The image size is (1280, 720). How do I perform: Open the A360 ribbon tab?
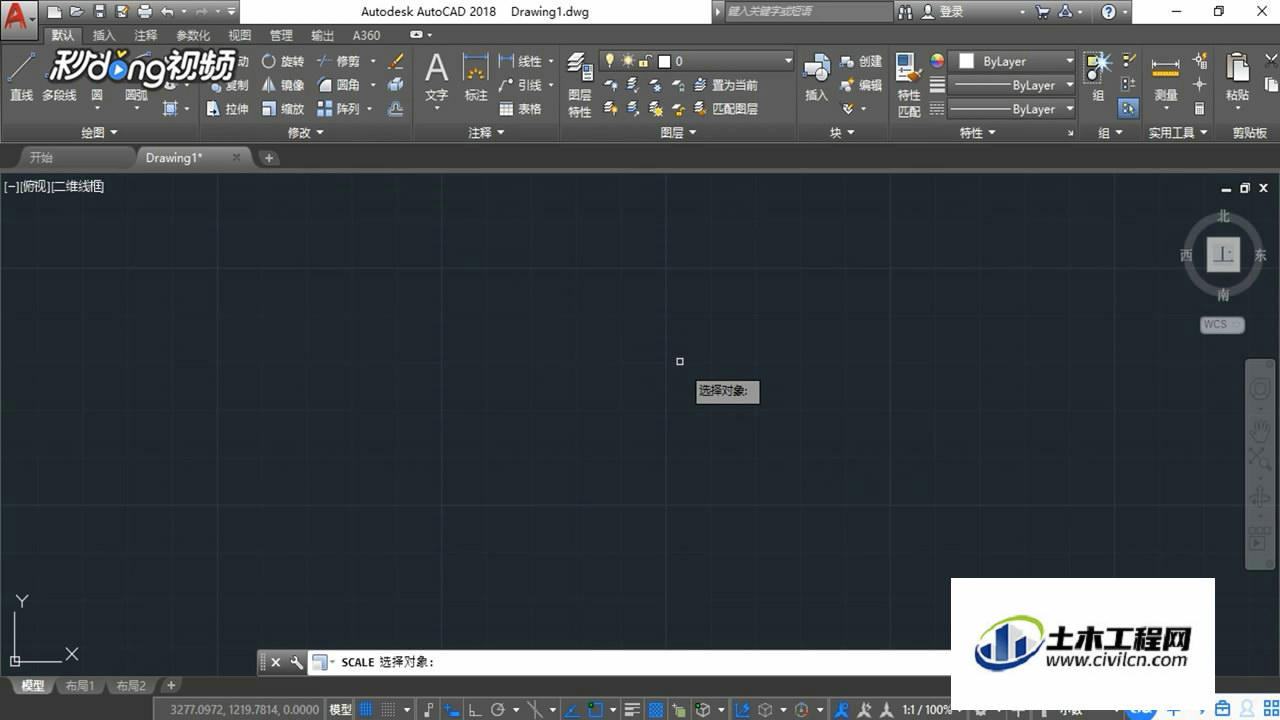click(366, 35)
